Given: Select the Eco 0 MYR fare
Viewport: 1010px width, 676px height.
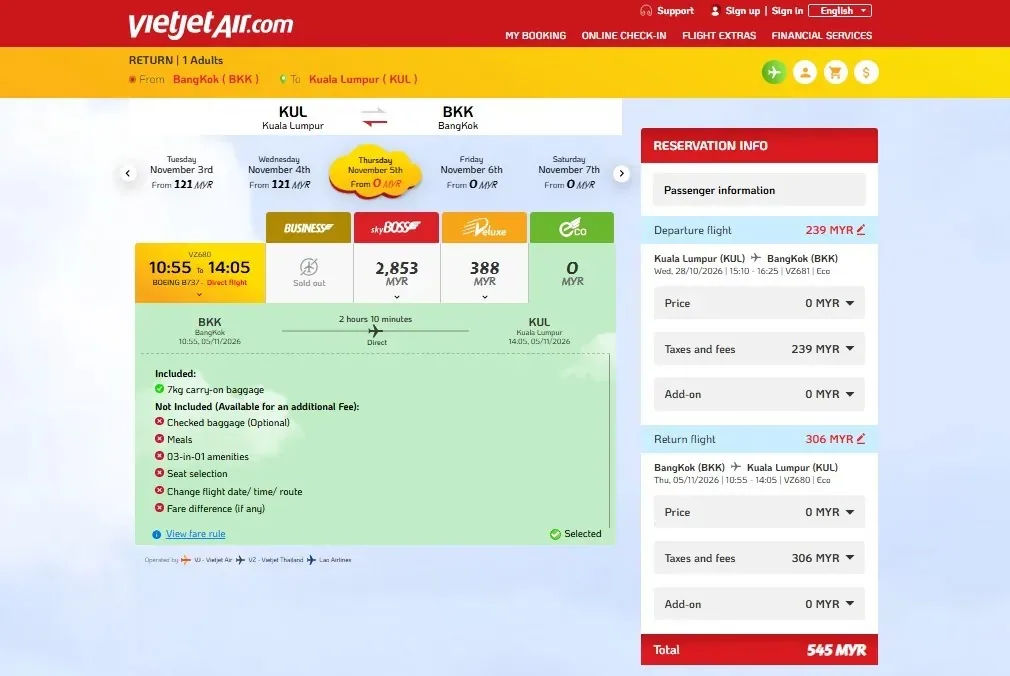Looking at the screenshot, I should (x=572, y=273).
